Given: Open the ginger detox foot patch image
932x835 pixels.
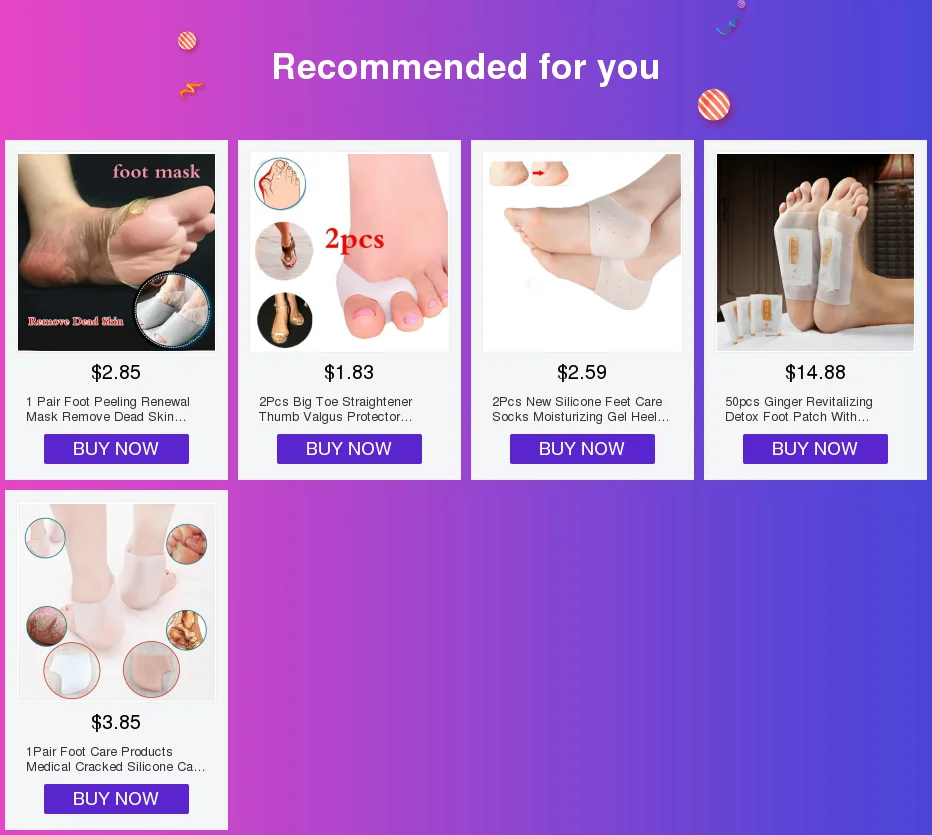Looking at the screenshot, I should coord(816,252).
